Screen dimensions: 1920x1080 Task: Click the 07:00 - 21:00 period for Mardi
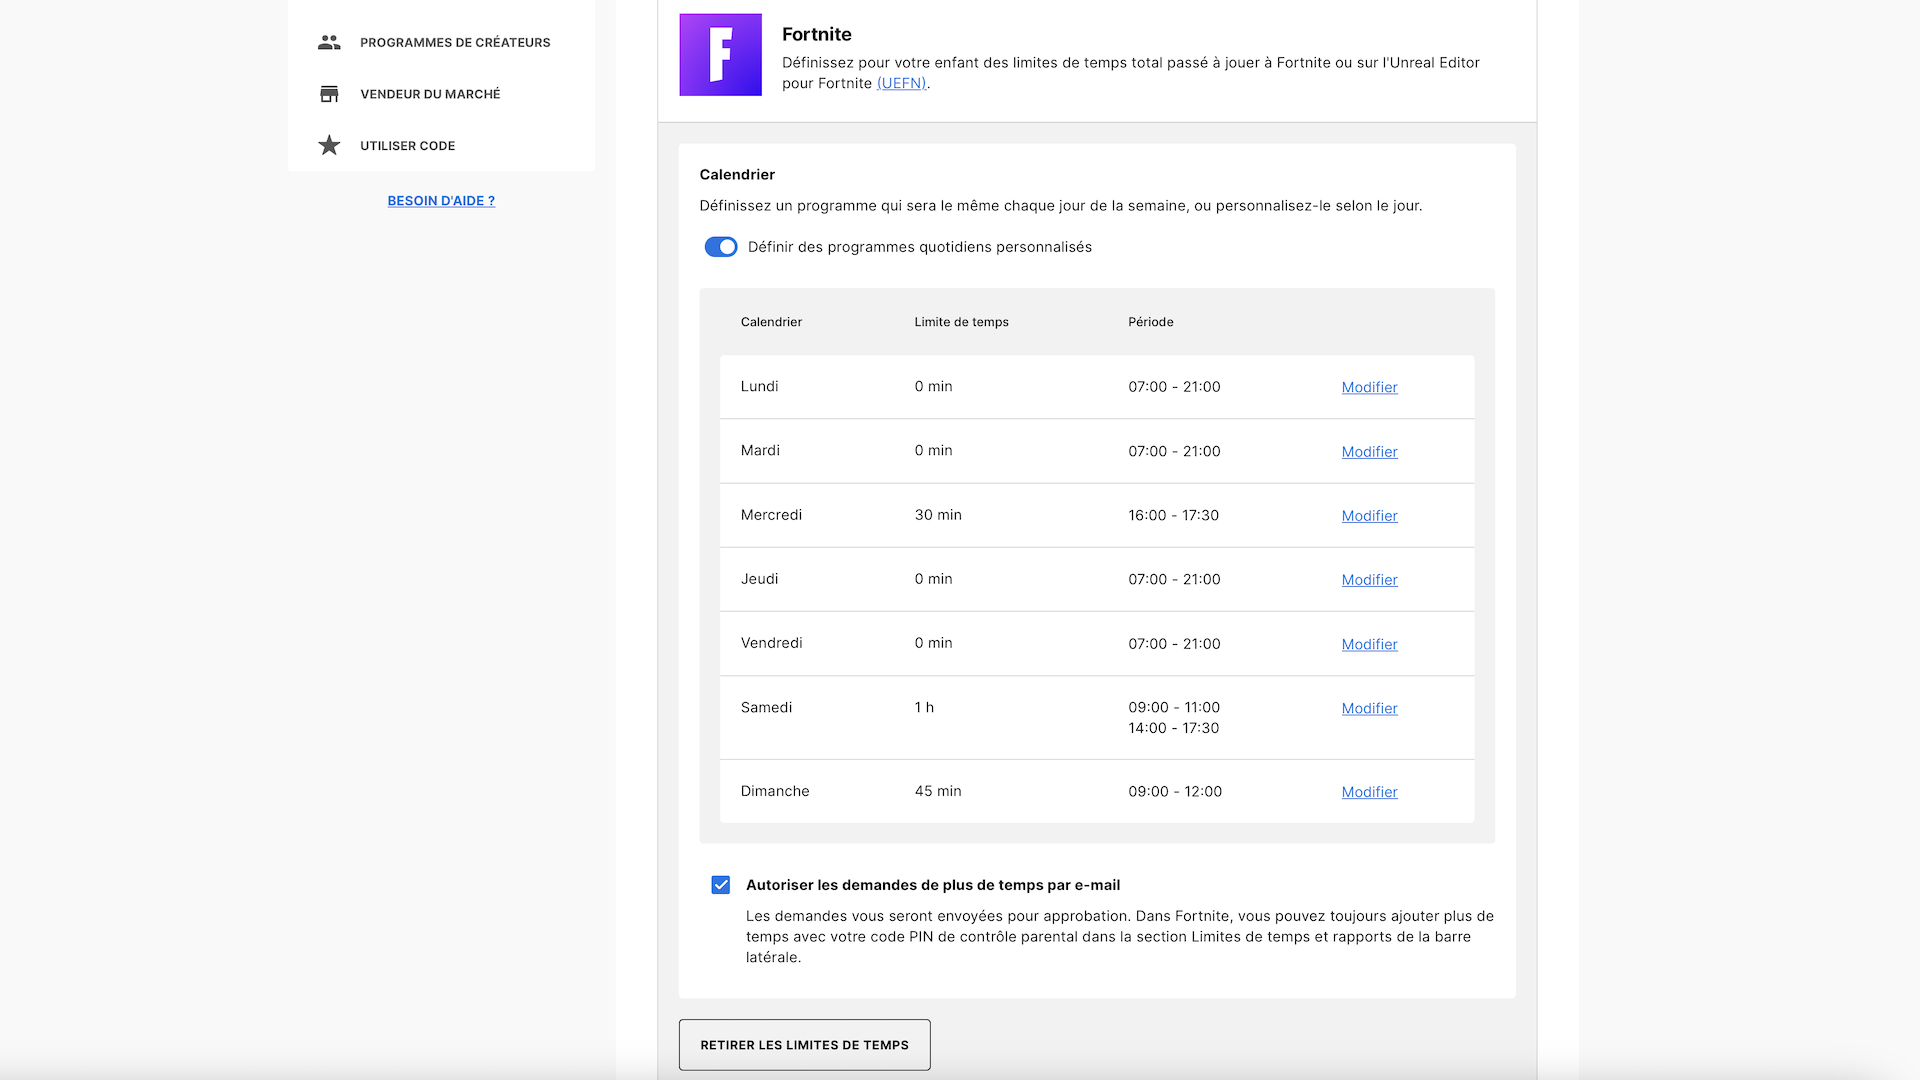tap(1174, 451)
